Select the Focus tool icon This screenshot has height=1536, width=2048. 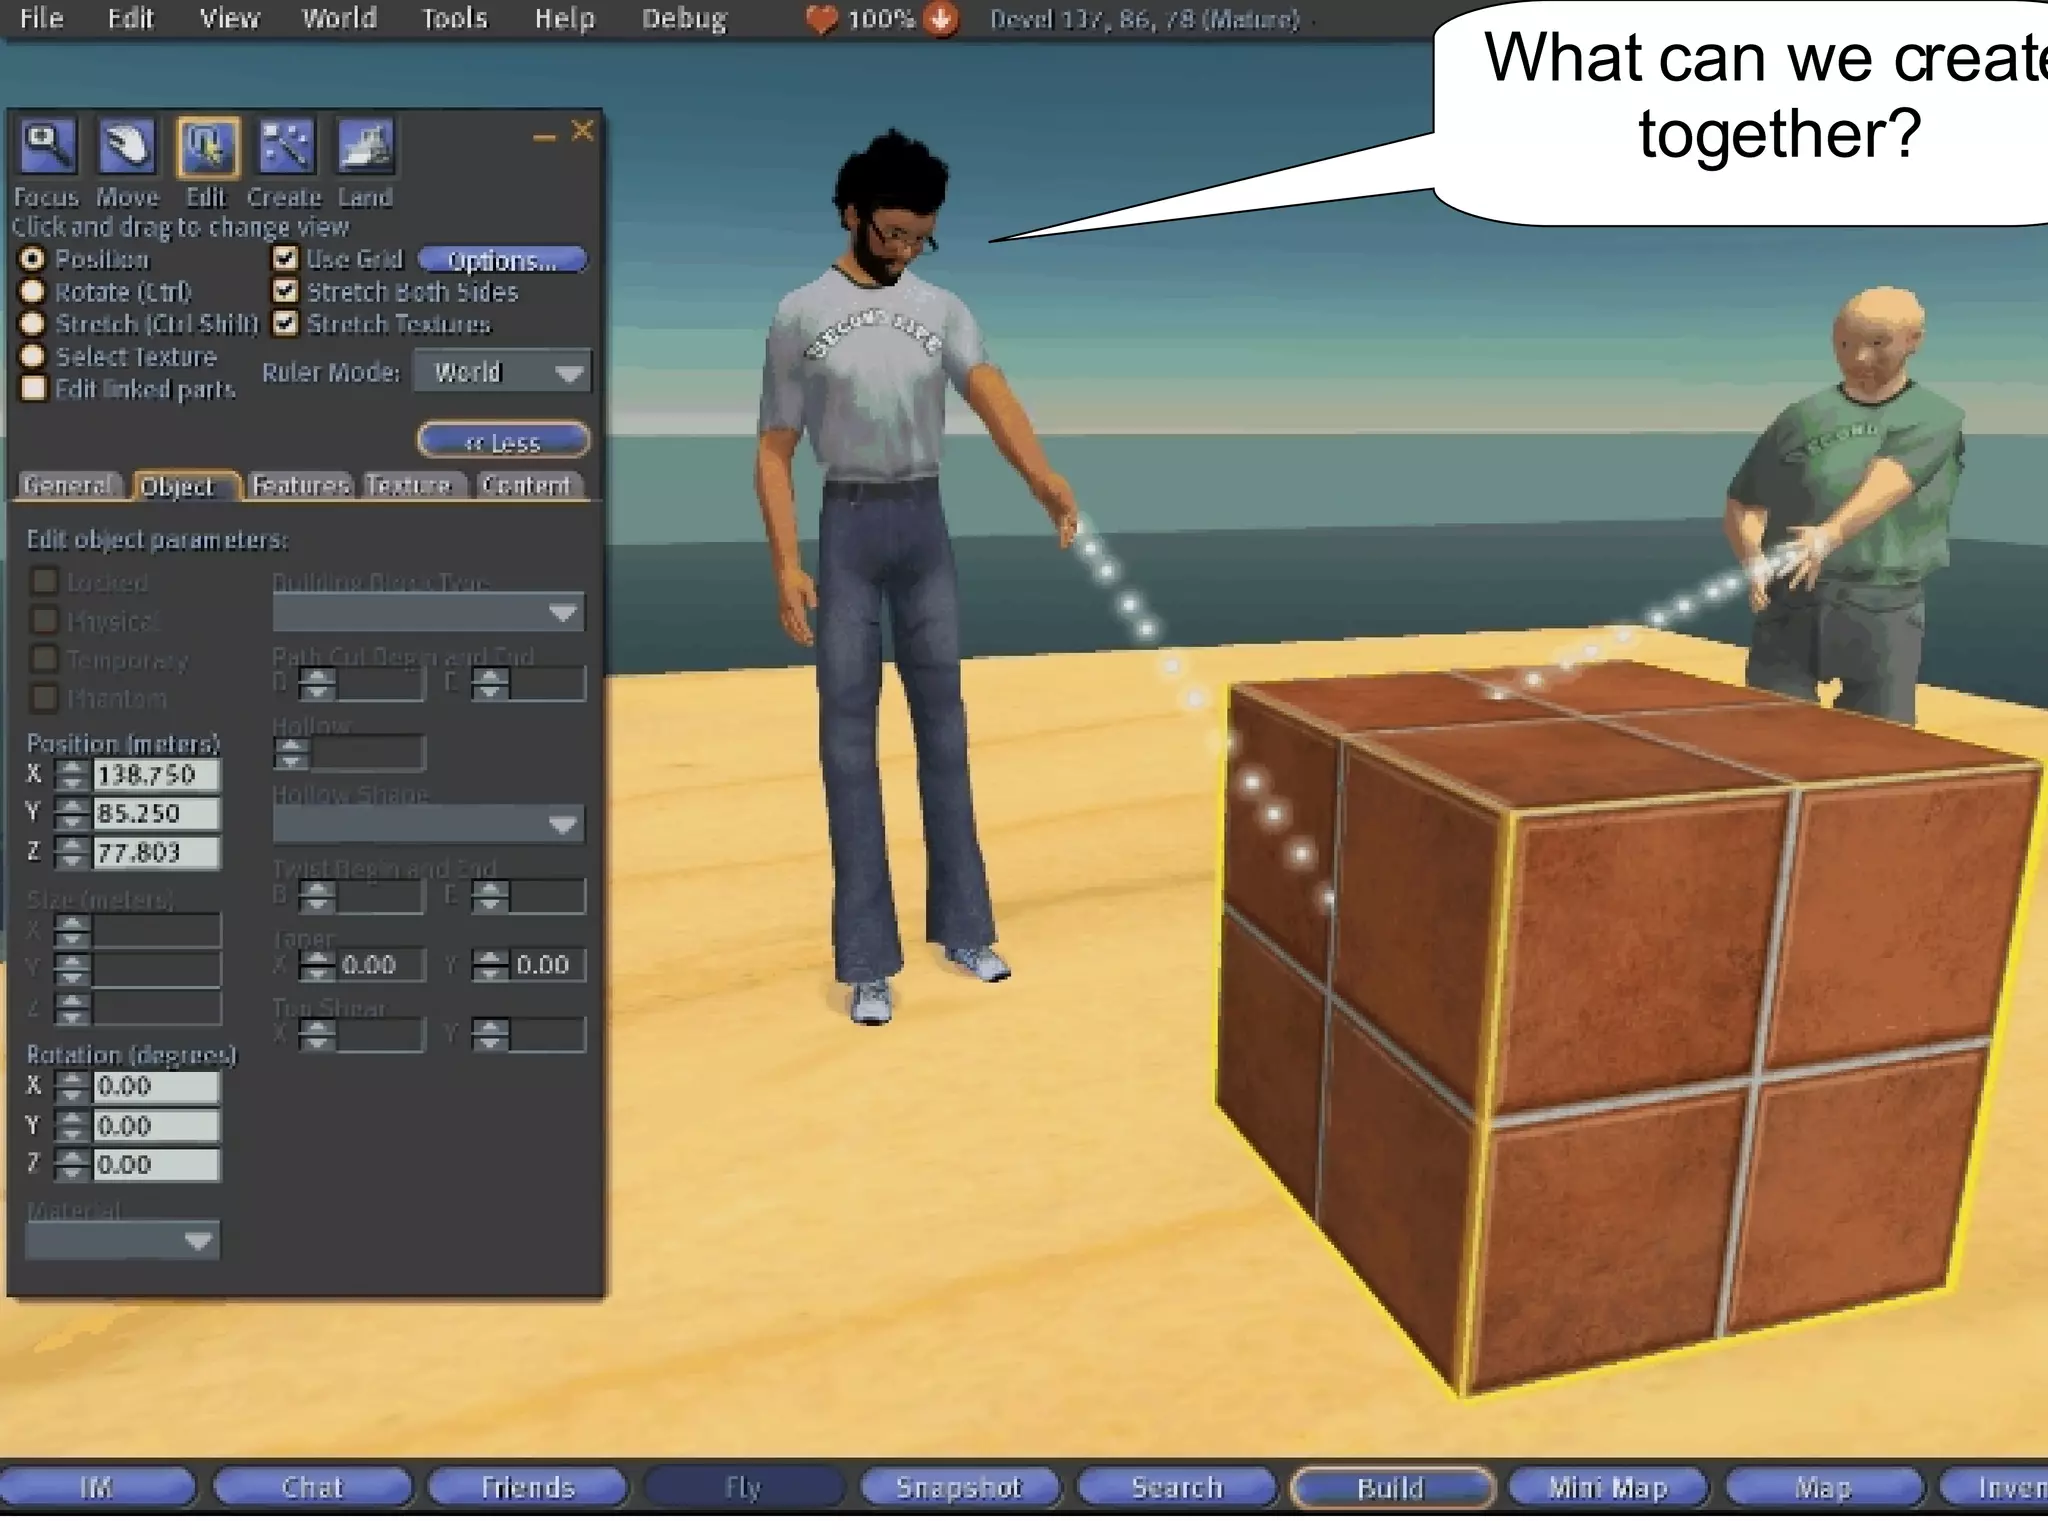[47, 147]
